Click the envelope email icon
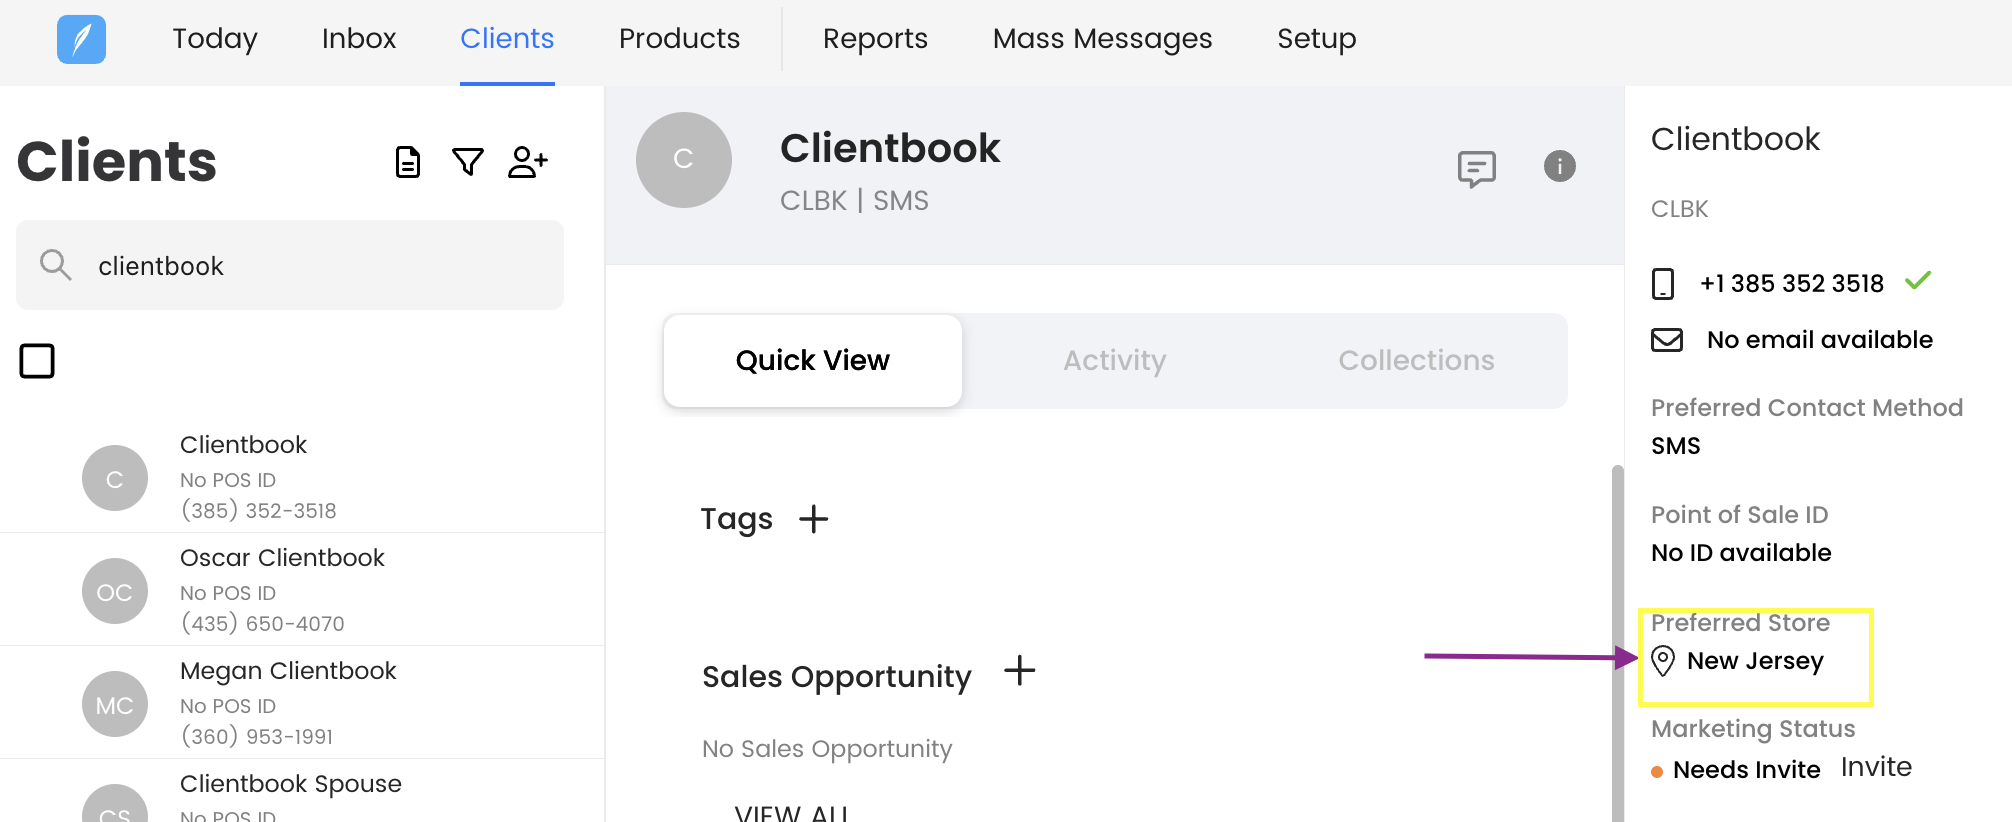Image resolution: width=2012 pixels, height=822 pixels. 1666,340
